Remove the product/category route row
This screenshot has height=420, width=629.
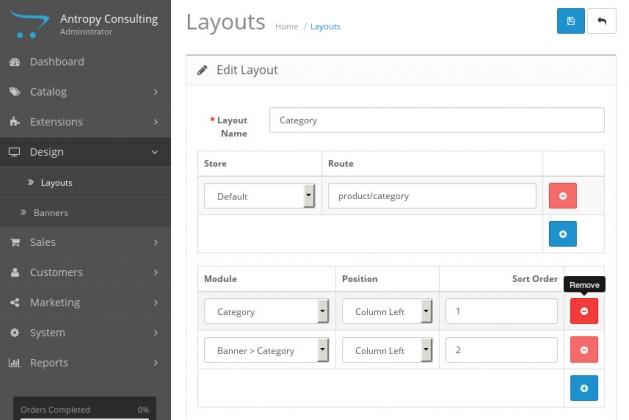coord(563,196)
